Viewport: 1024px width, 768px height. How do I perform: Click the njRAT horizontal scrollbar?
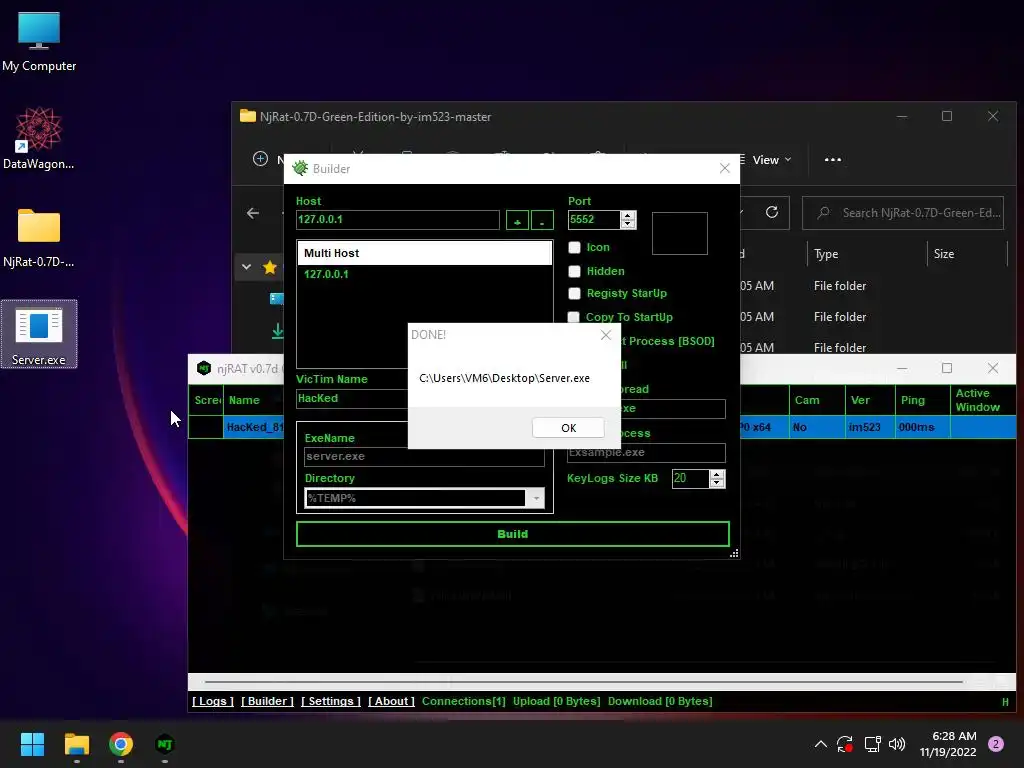(583, 681)
